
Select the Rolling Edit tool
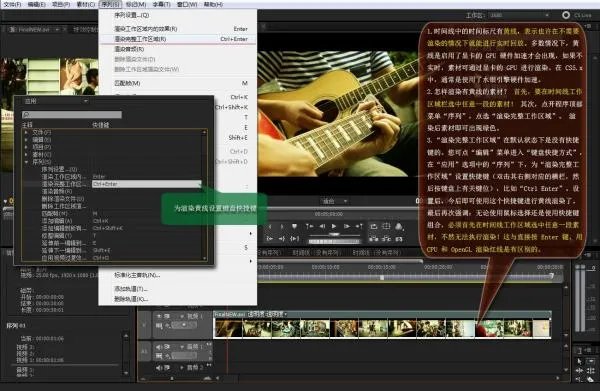(x=590, y=370)
